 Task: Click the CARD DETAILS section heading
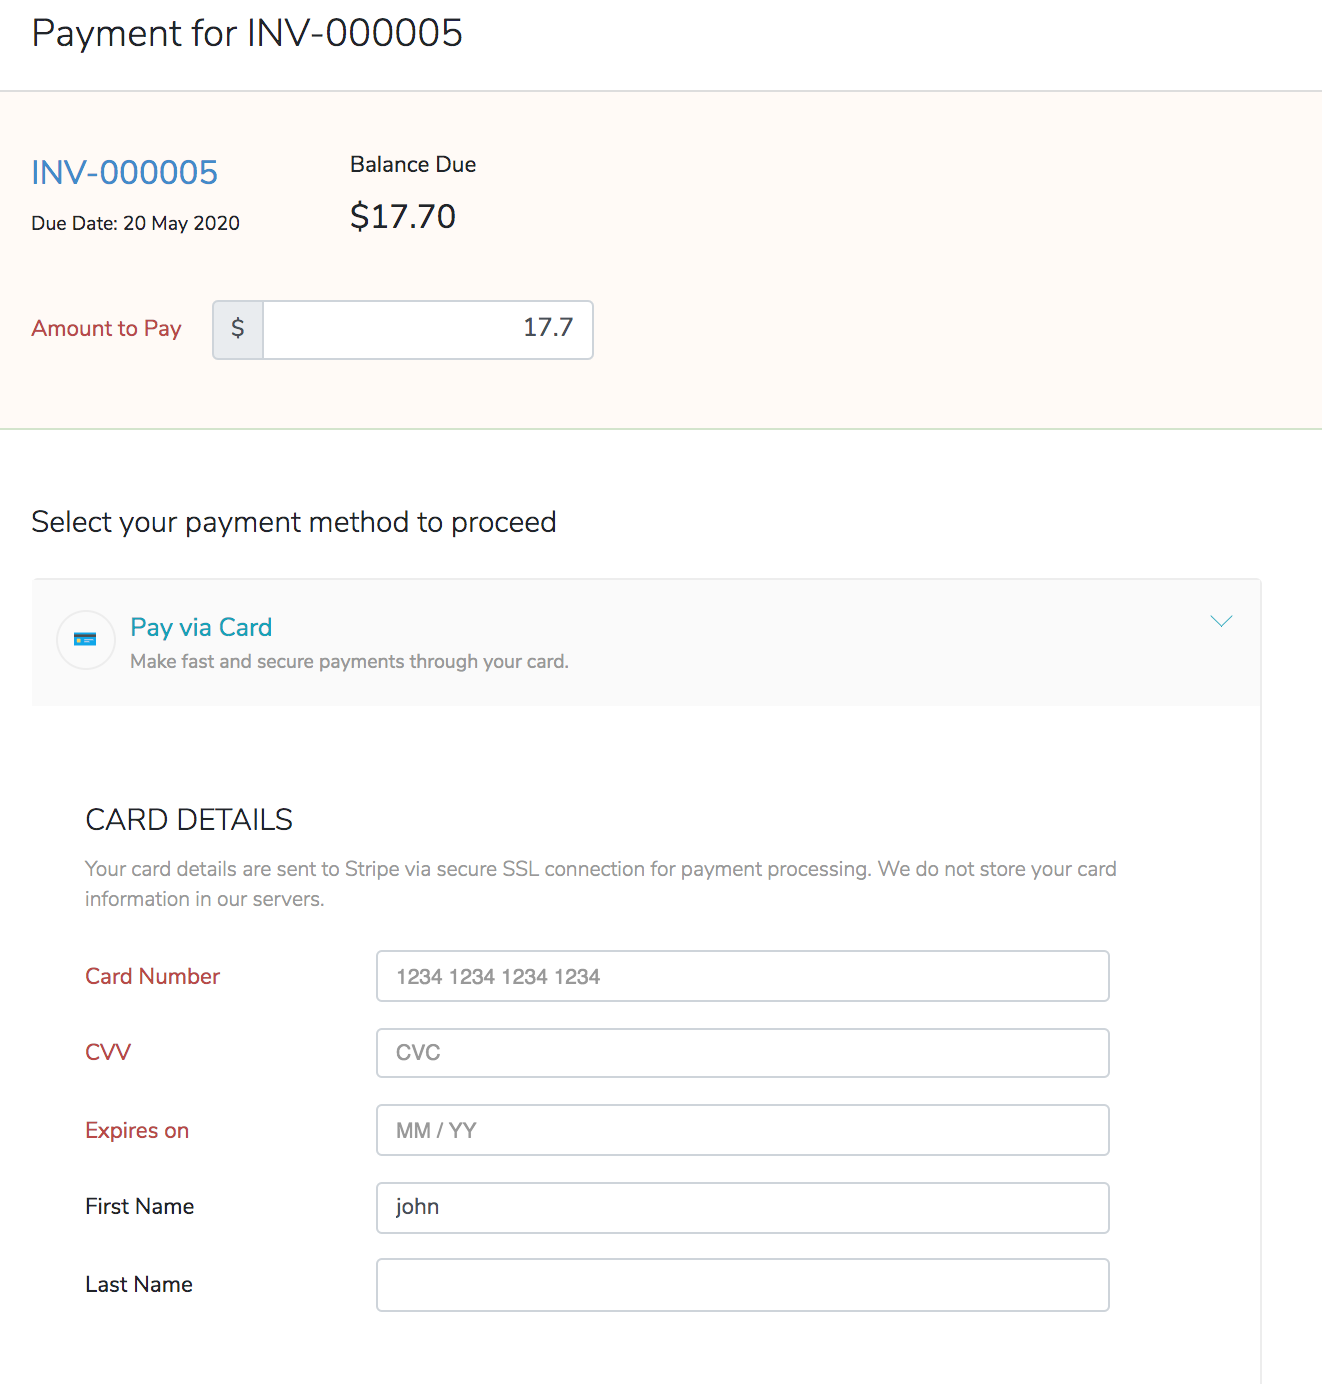pos(188,819)
